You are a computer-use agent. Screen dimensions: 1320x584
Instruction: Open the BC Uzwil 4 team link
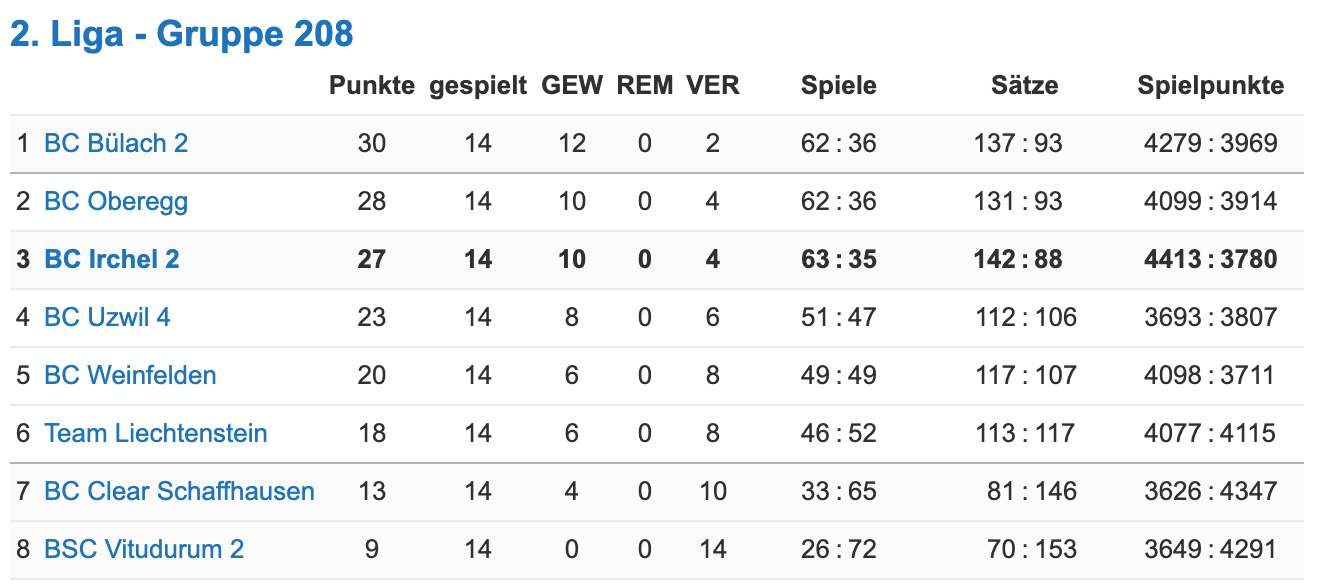coord(107,317)
